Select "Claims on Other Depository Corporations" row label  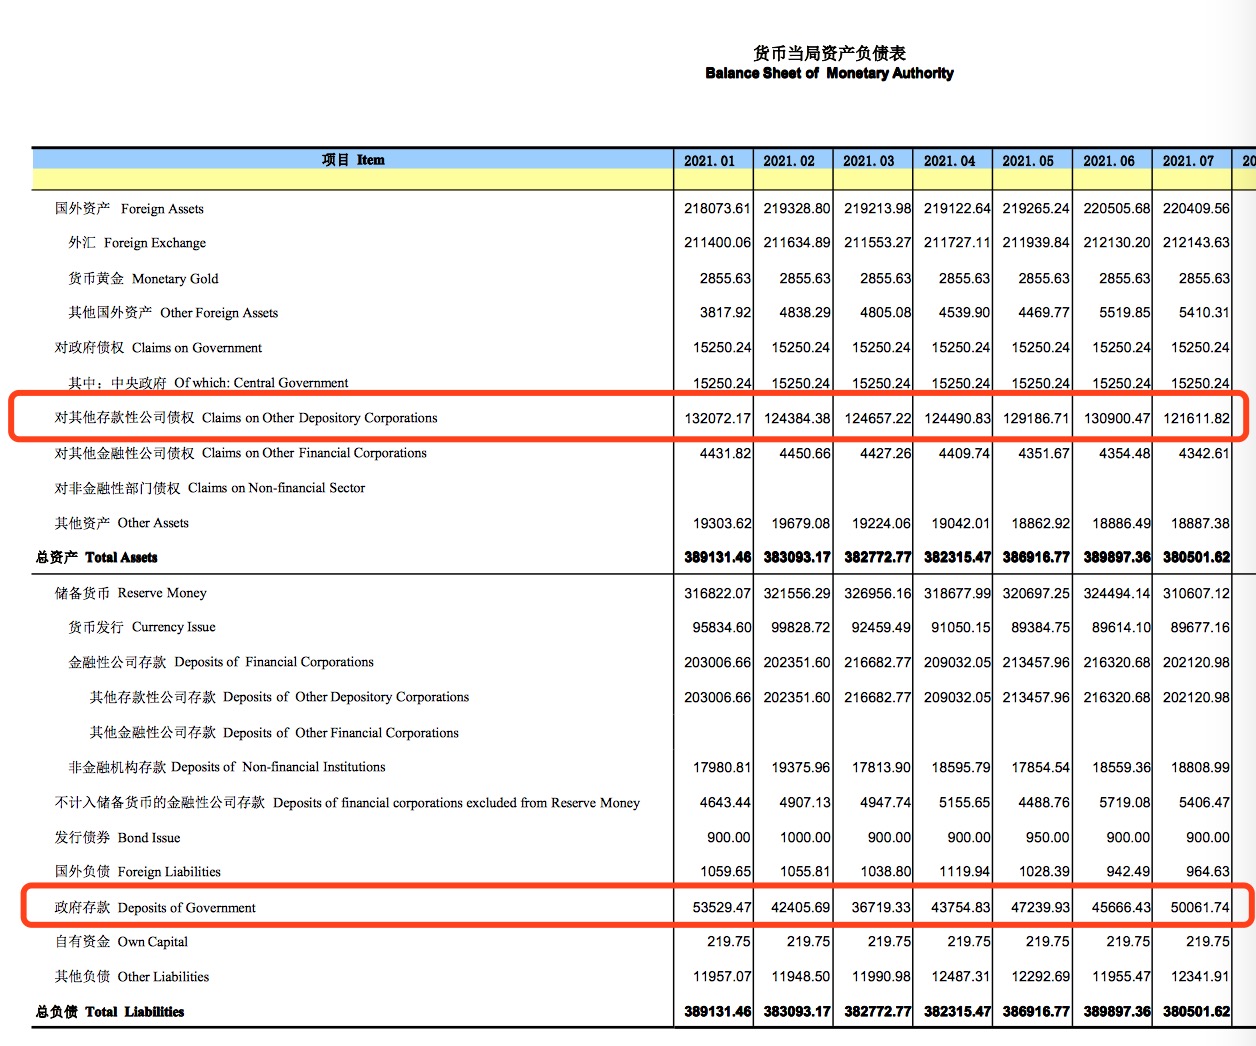pos(246,418)
